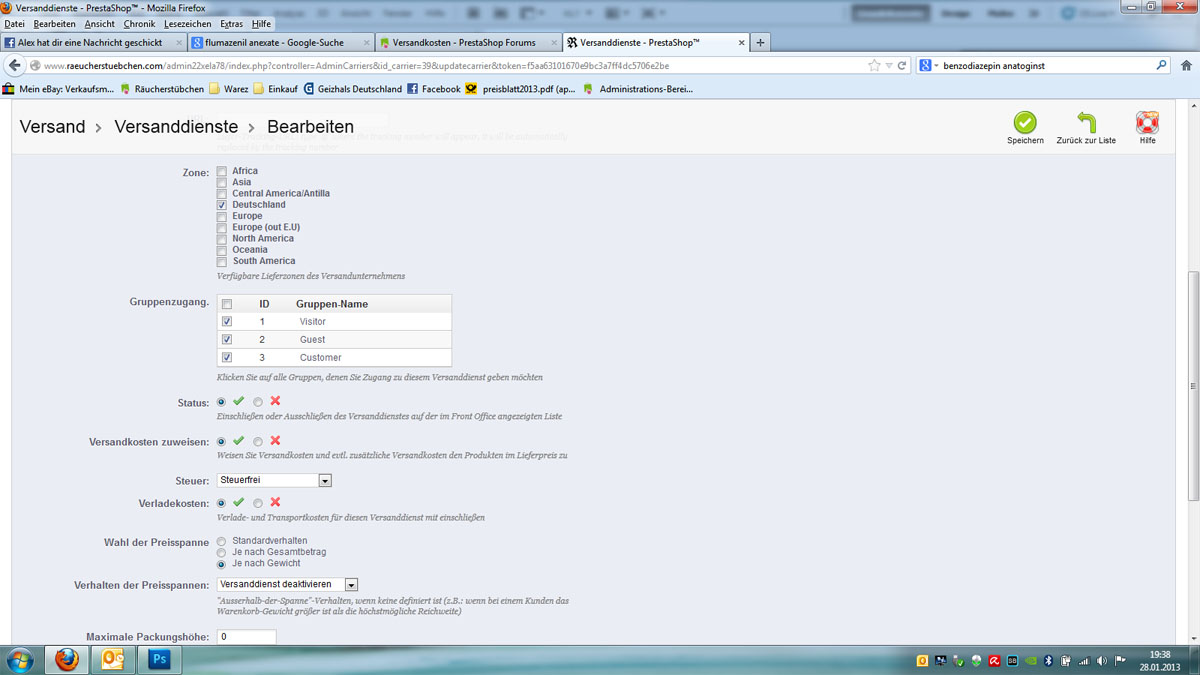The width and height of the screenshot is (1200, 675).
Task: Select Standardverhalten radio option
Action: [x=222, y=541]
